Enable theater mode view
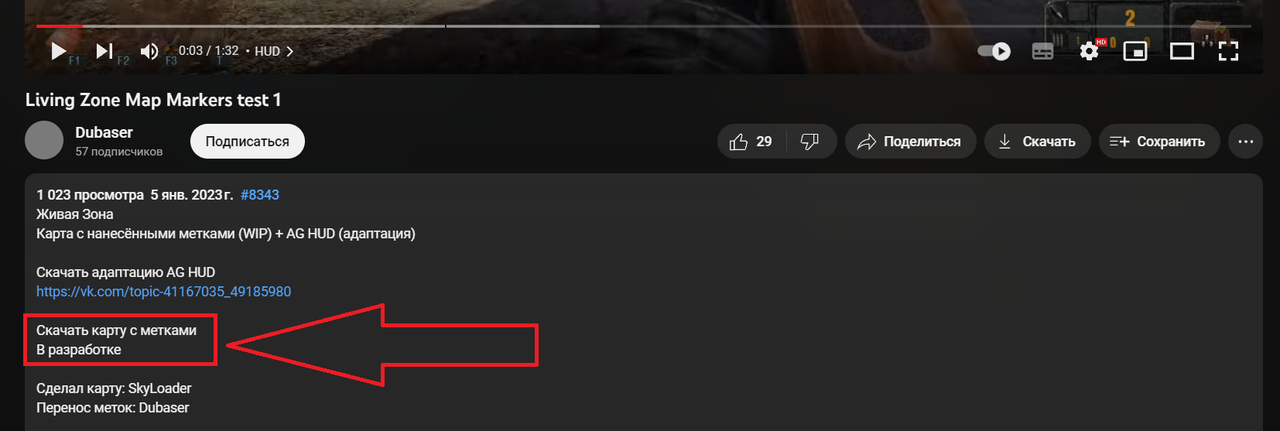The width and height of the screenshot is (1280, 431). click(1182, 51)
